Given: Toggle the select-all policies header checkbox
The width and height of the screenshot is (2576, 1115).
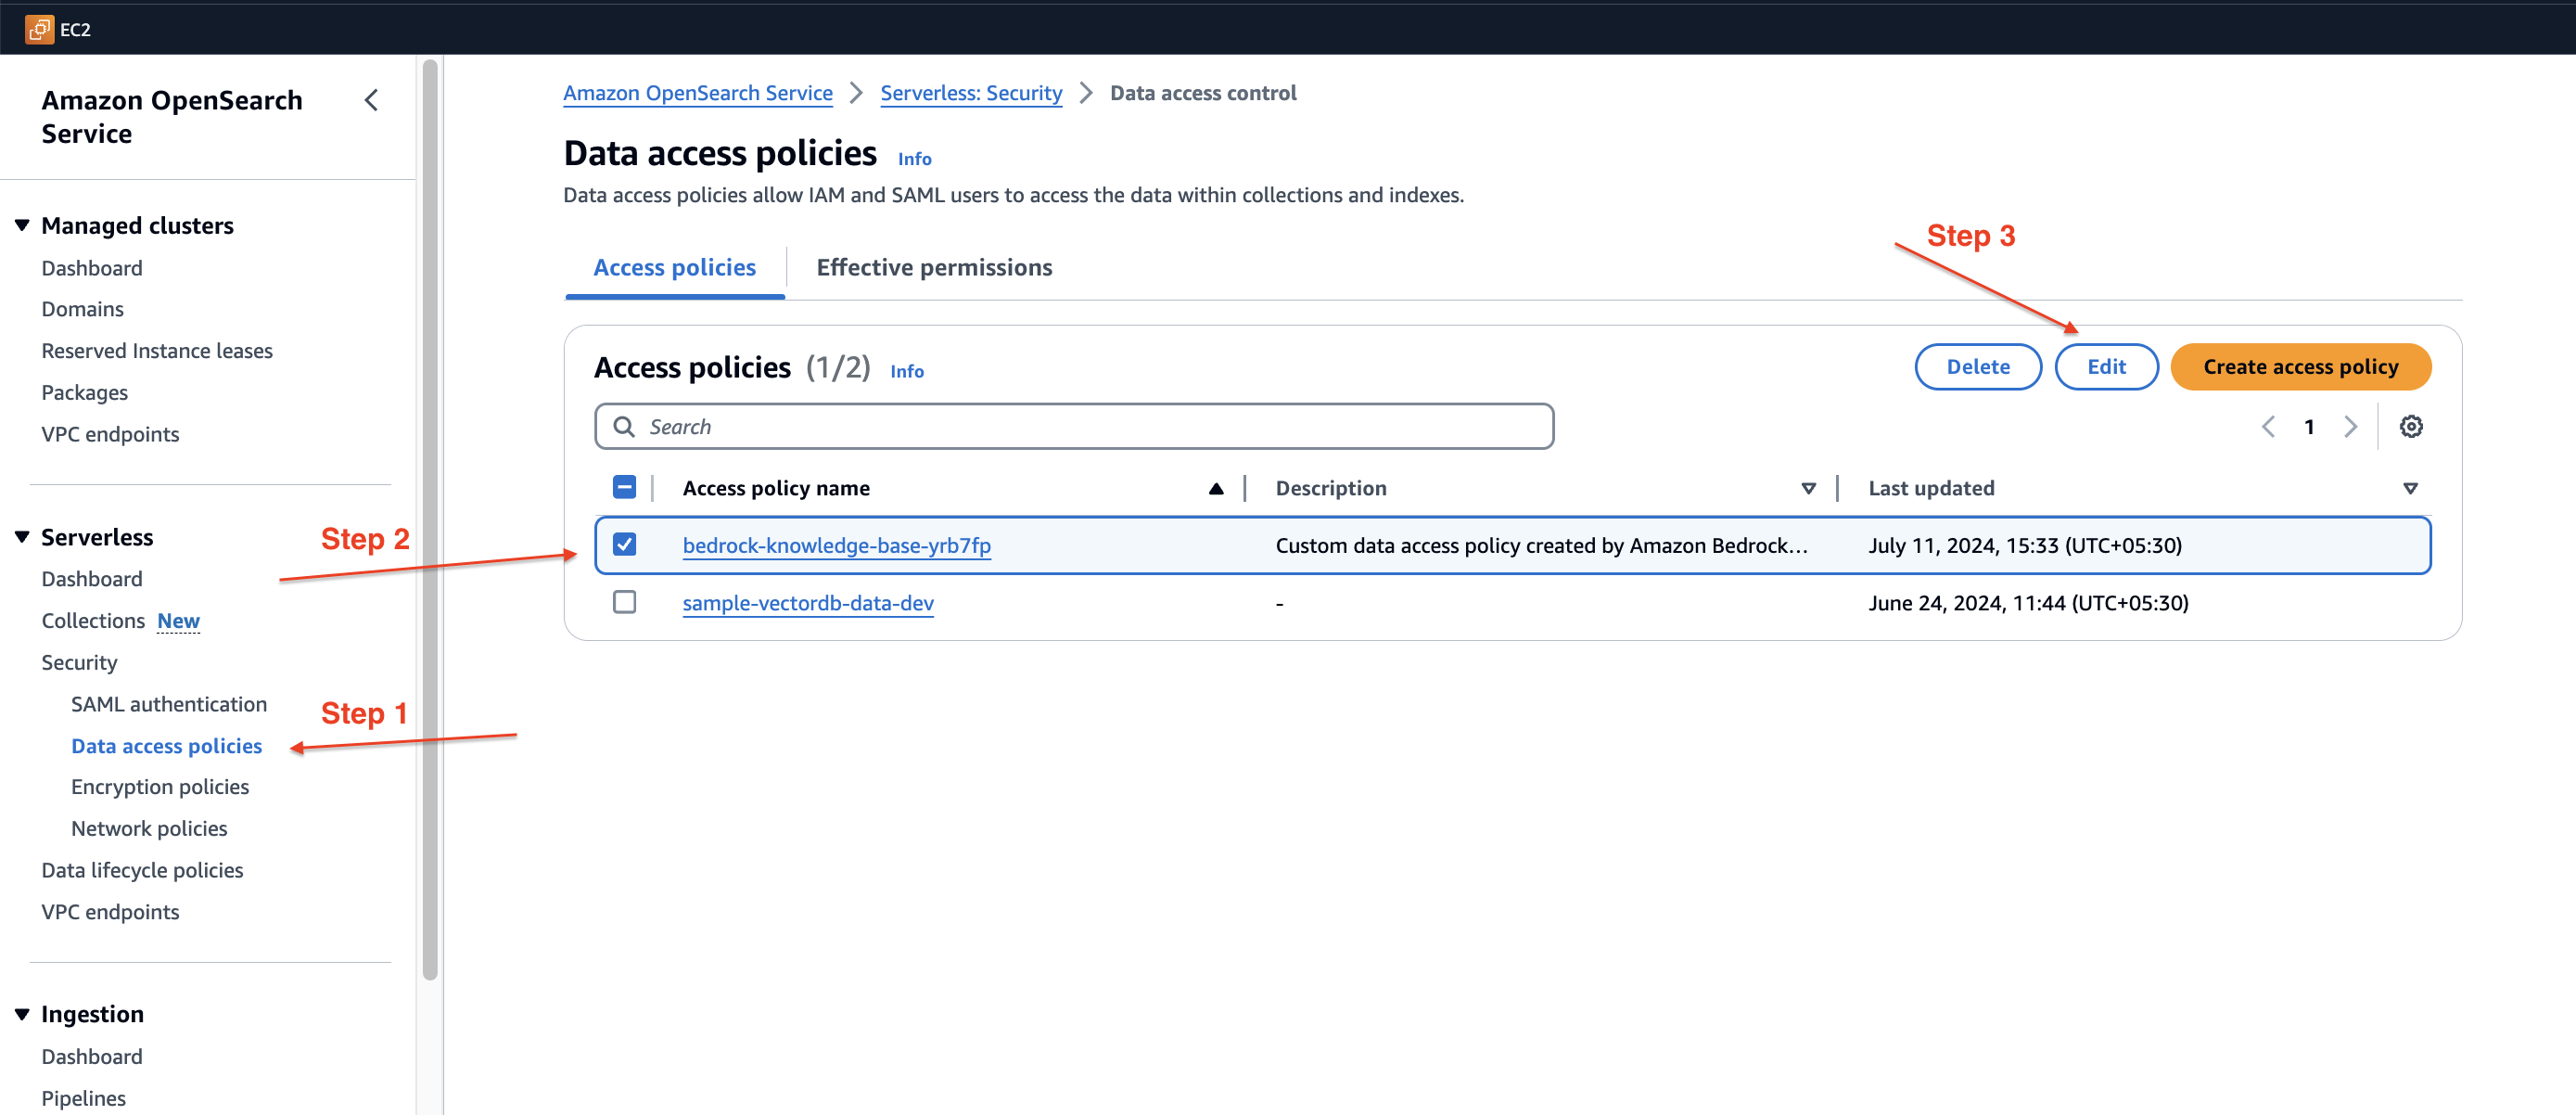Looking at the screenshot, I should pos(624,488).
